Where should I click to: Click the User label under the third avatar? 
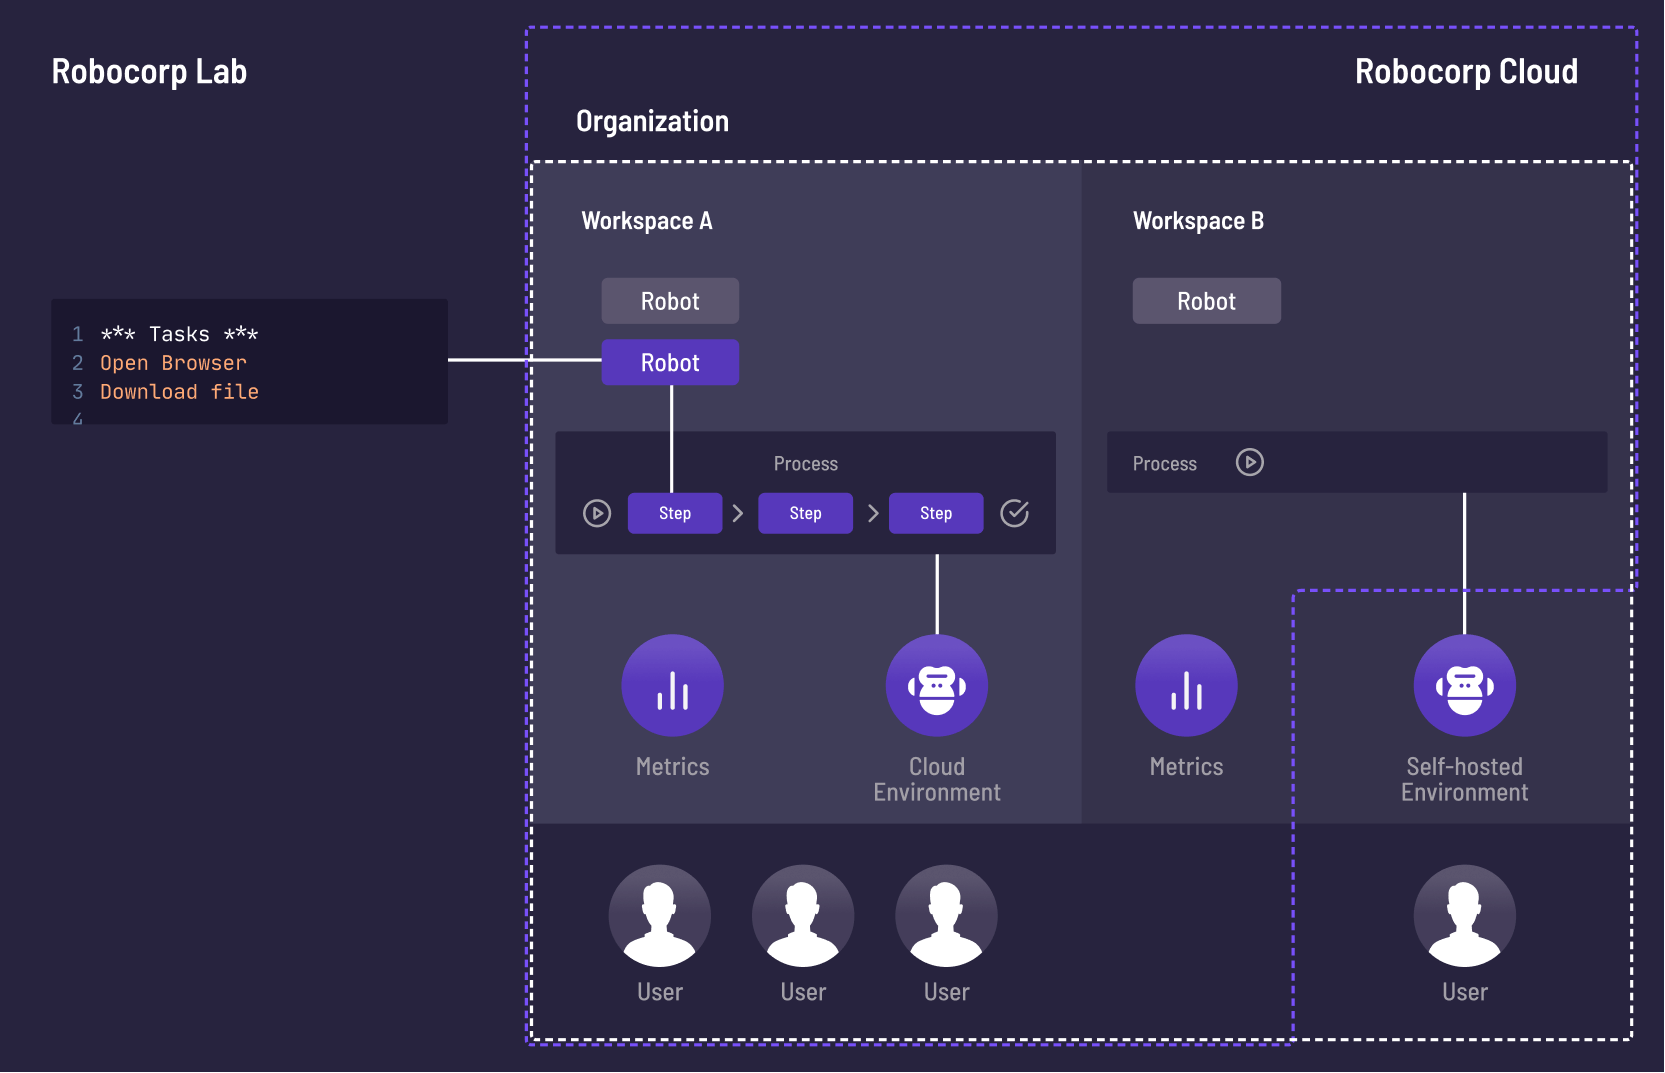click(x=946, y=992)
